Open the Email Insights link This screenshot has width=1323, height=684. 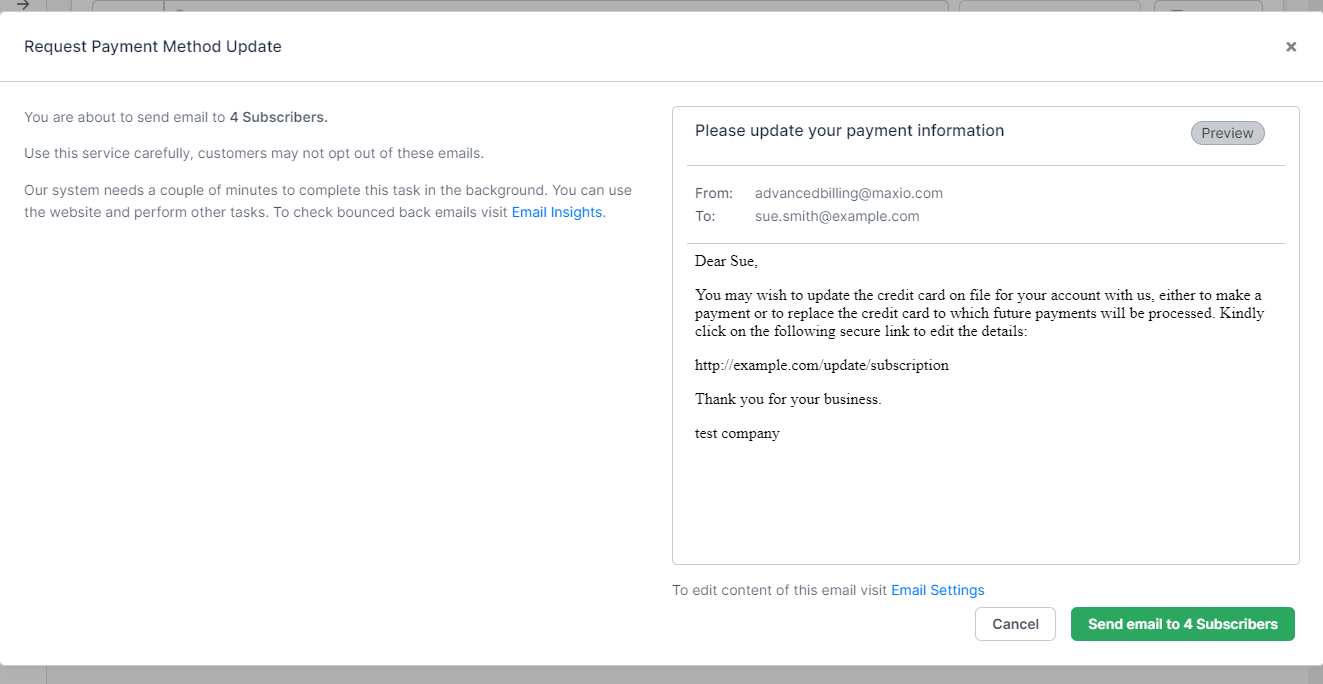[556, 212]
